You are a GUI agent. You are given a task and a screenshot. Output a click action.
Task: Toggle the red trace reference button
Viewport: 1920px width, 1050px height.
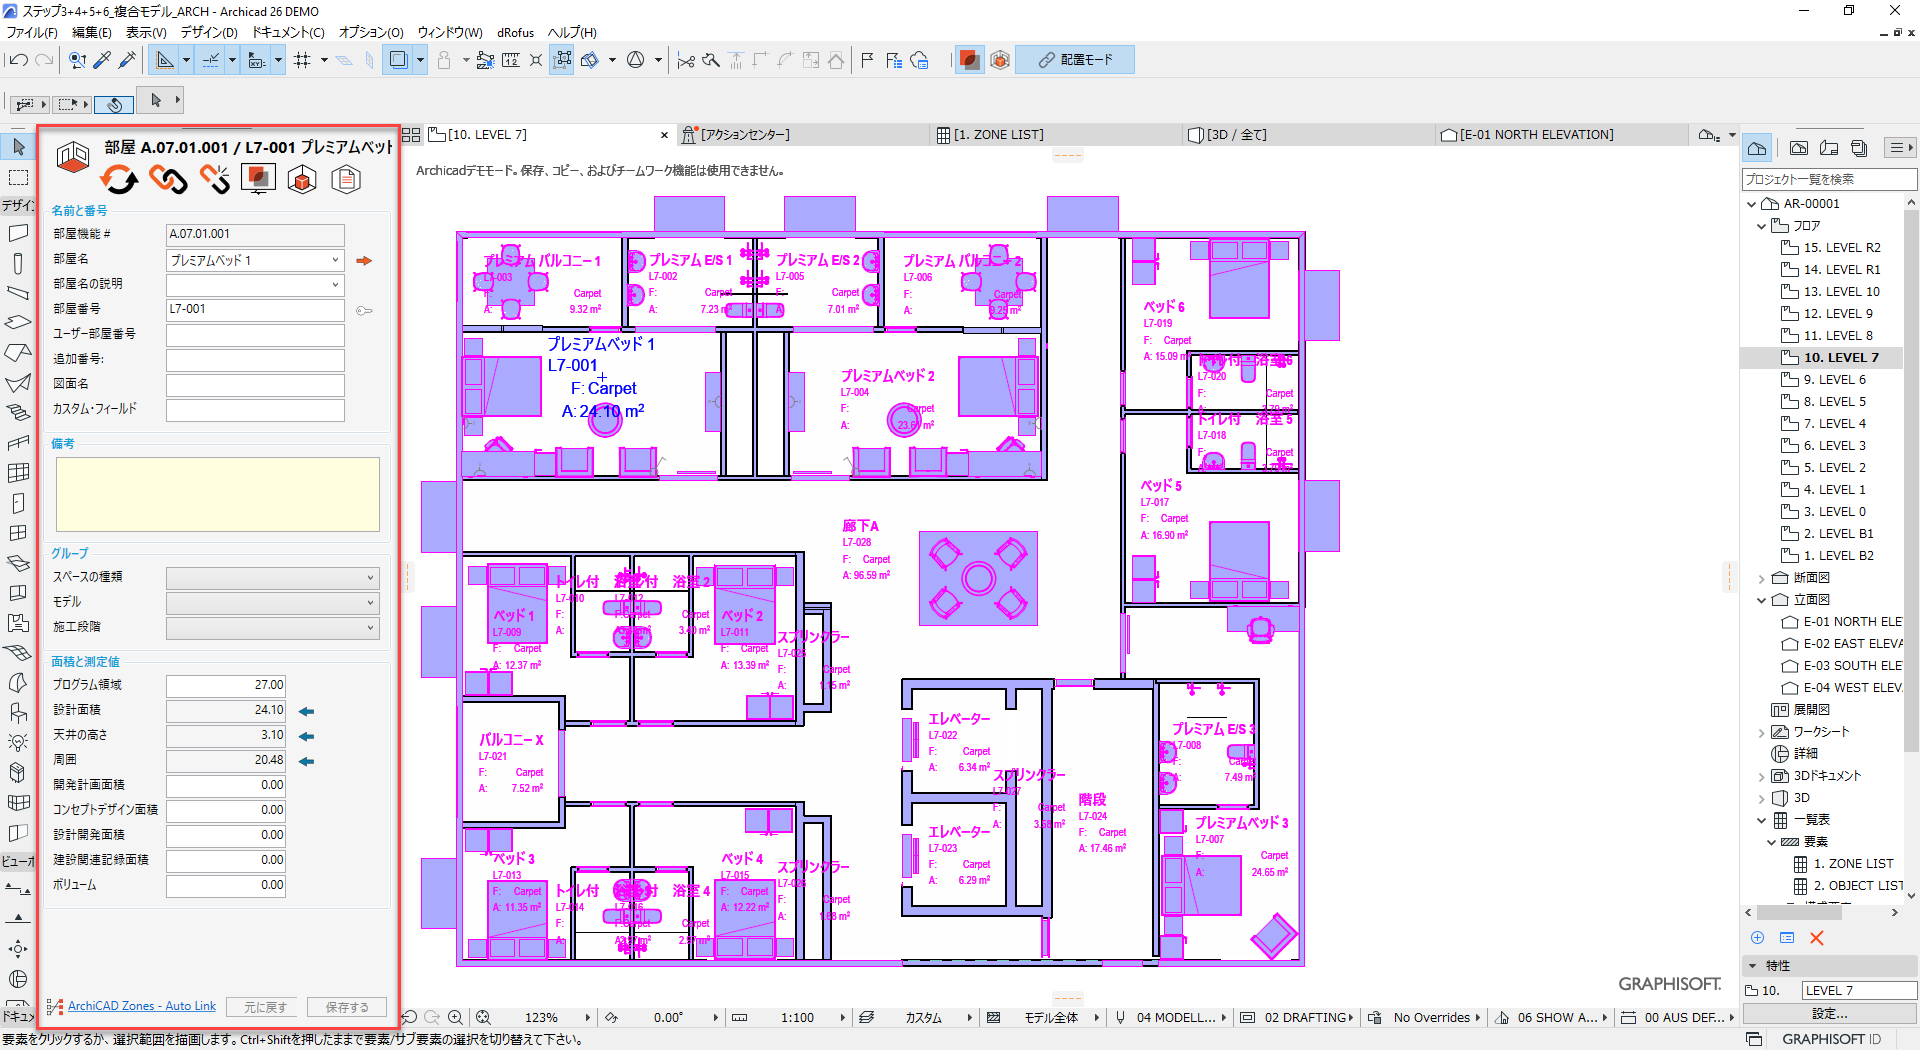pos(968,60)
